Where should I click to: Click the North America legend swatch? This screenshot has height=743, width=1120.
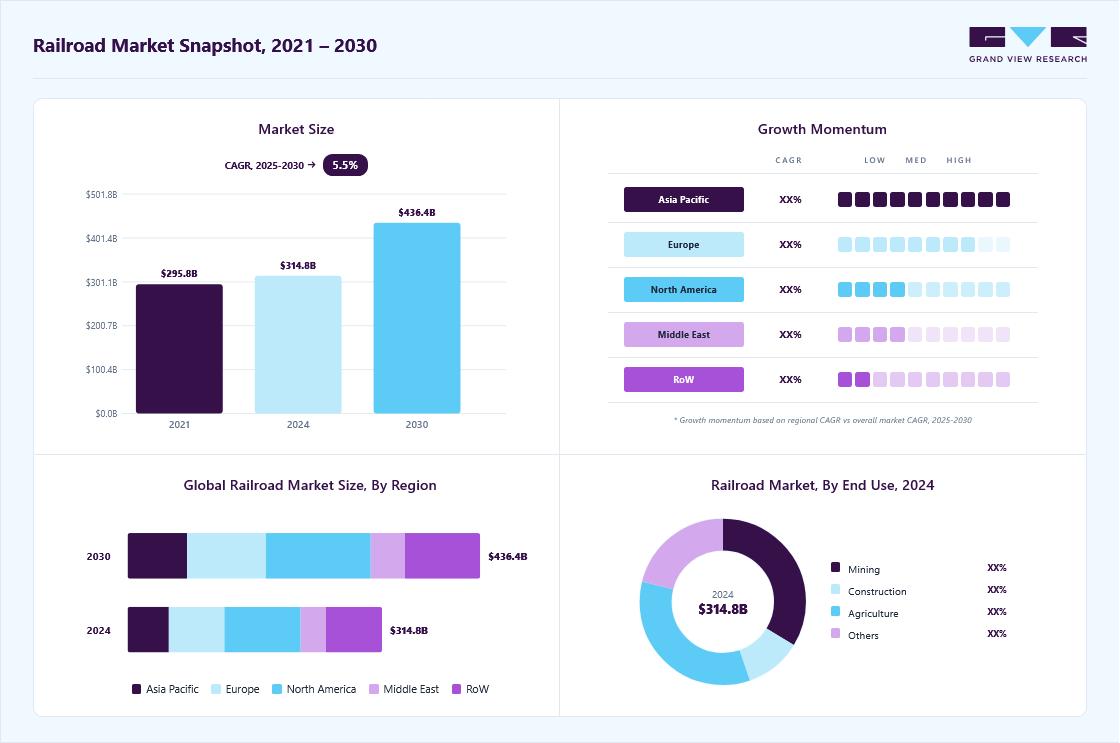point(277,689)
